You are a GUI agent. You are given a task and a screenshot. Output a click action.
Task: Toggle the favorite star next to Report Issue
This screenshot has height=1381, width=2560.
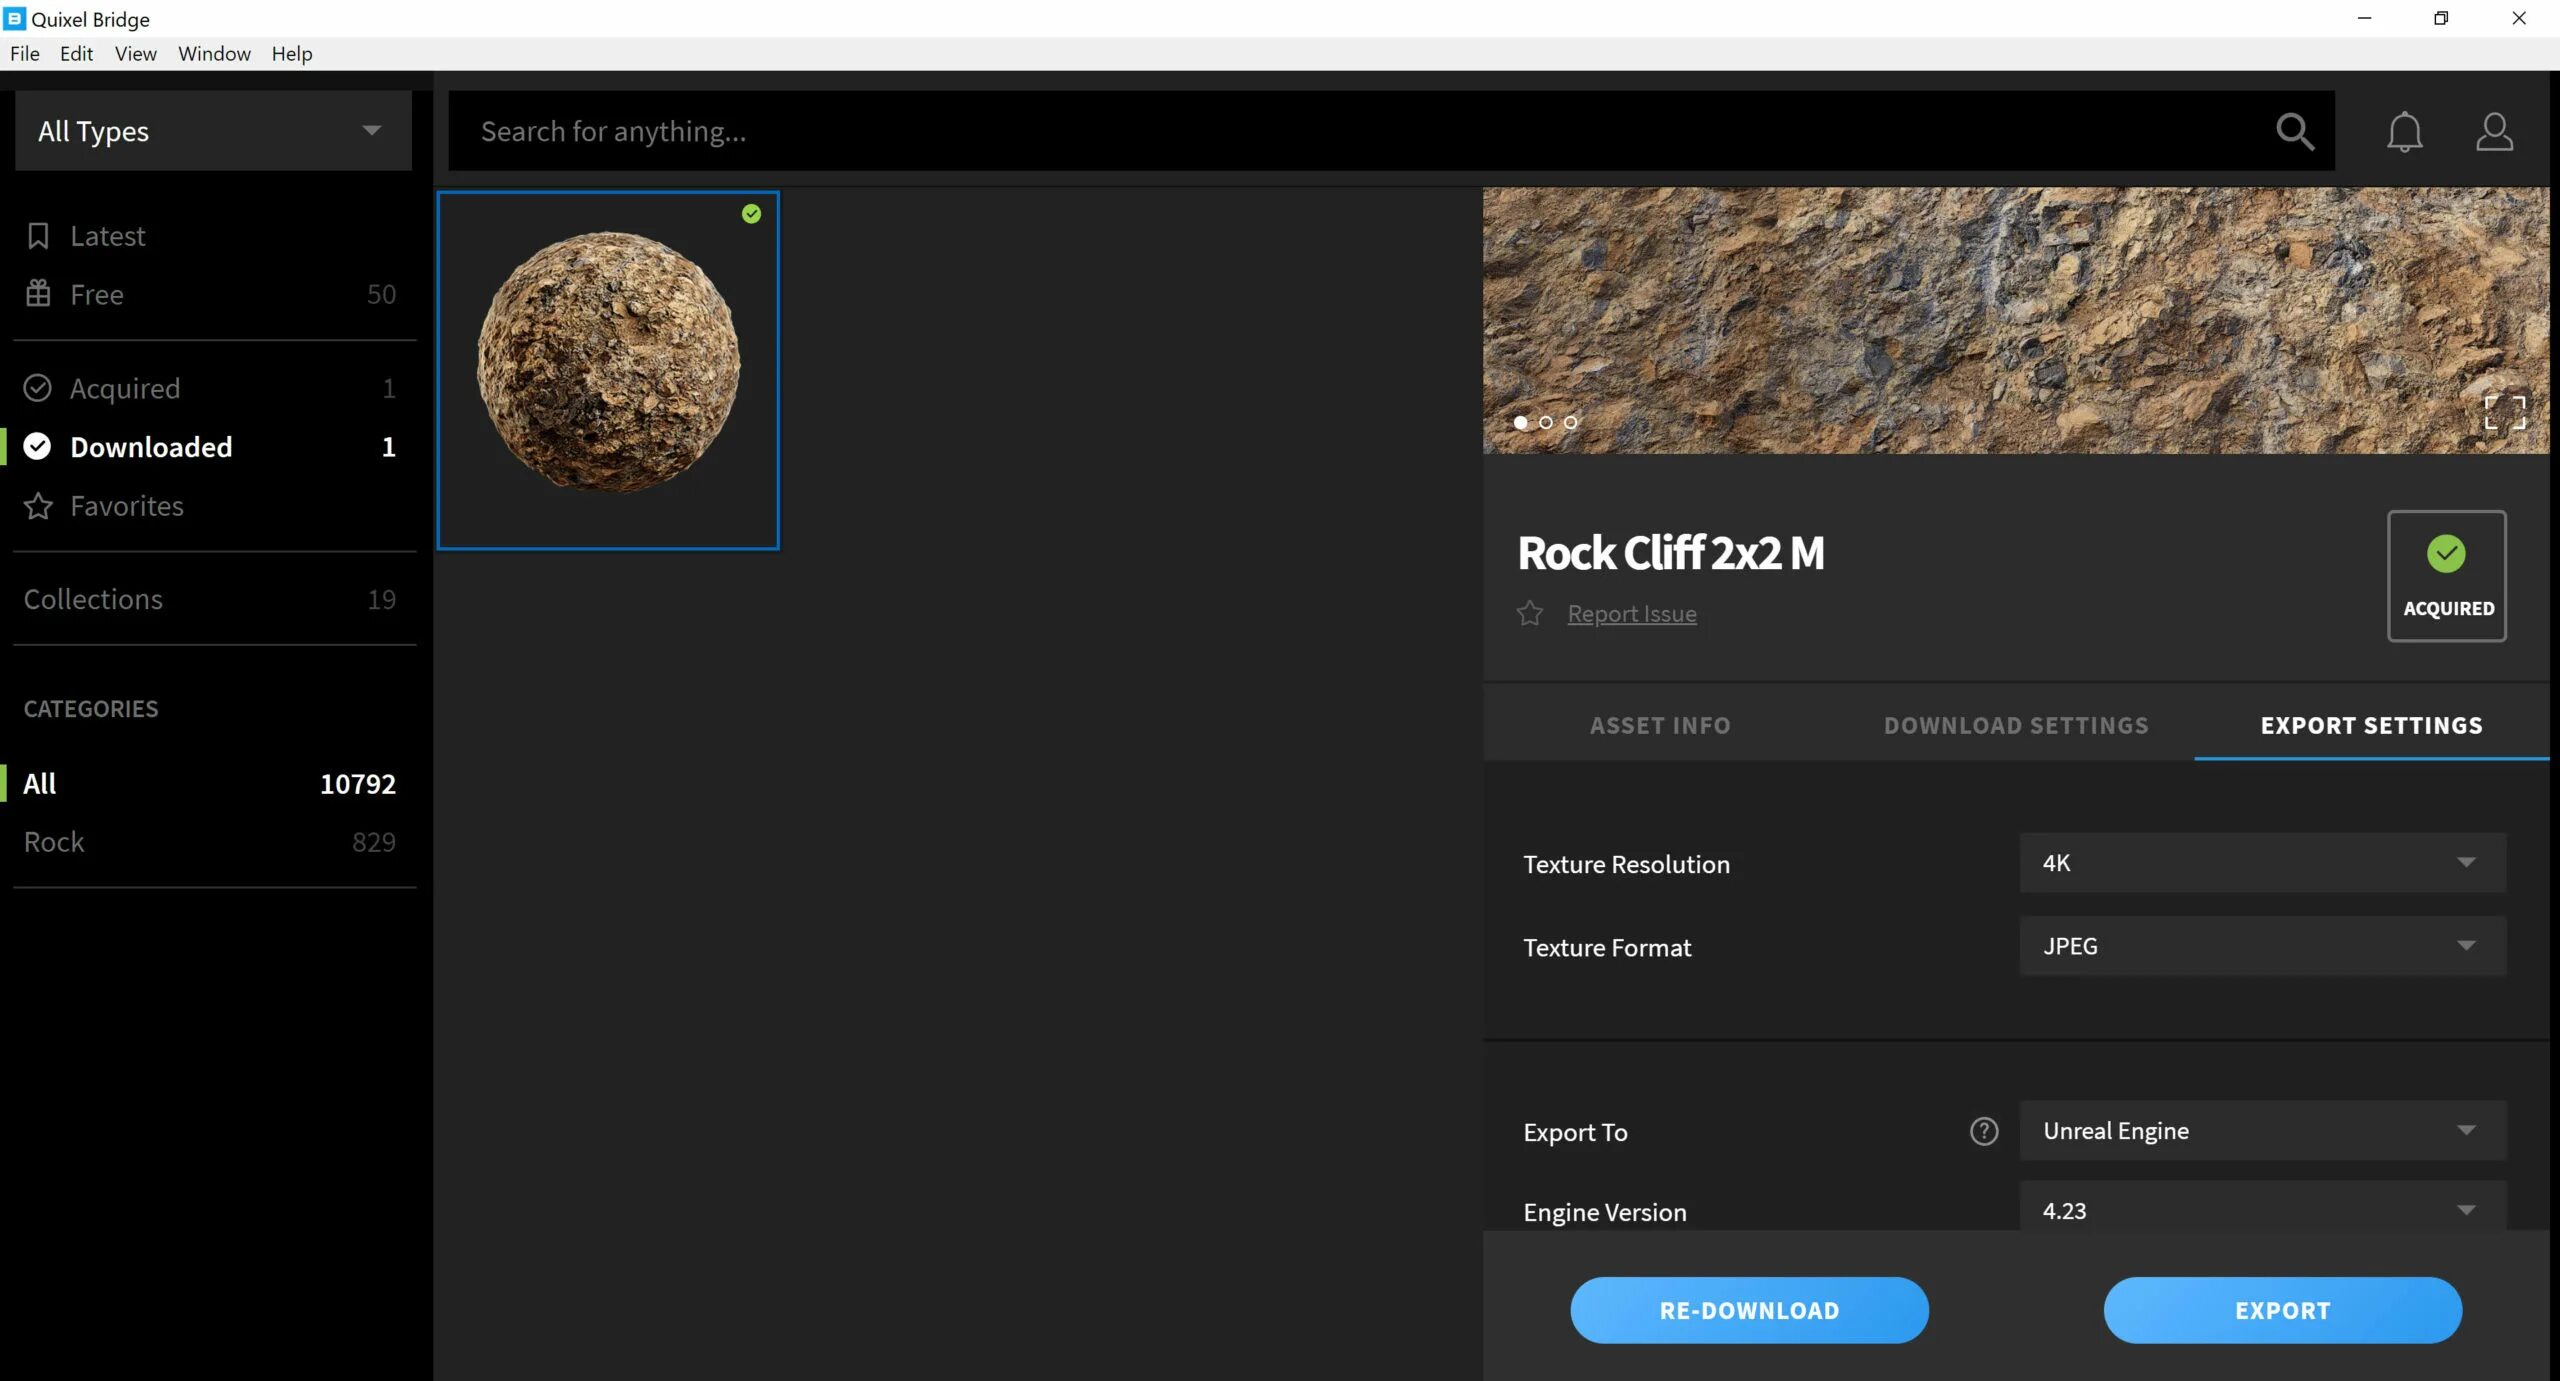coord(1529,613)
